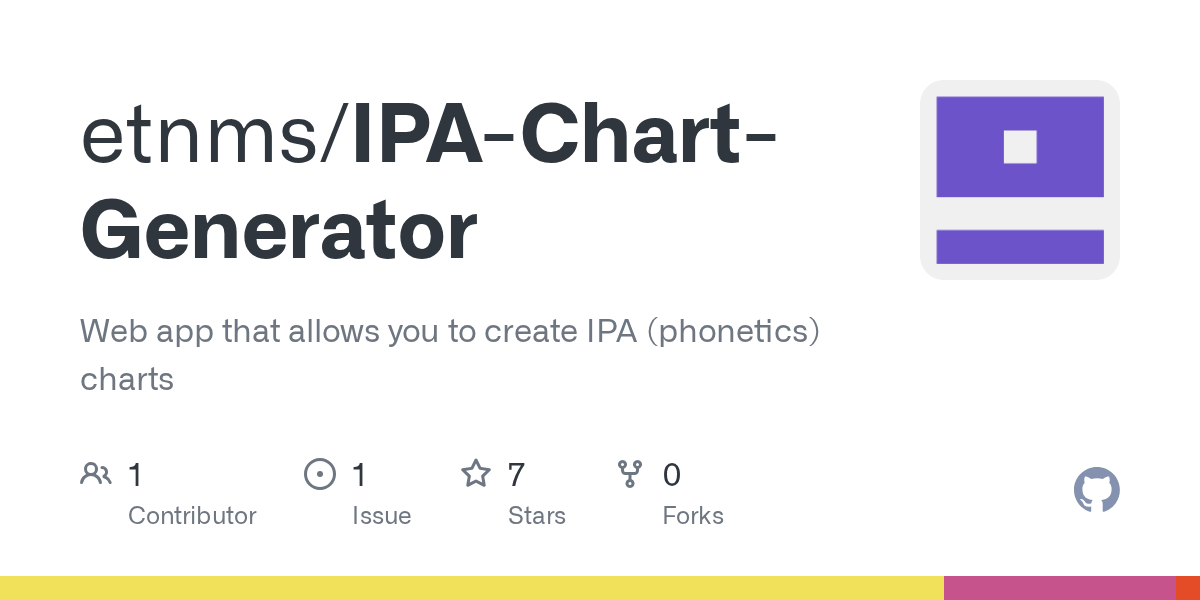Click the contributors people icon
This screenshot has width=1200, height=600.
tap(95, 474)
